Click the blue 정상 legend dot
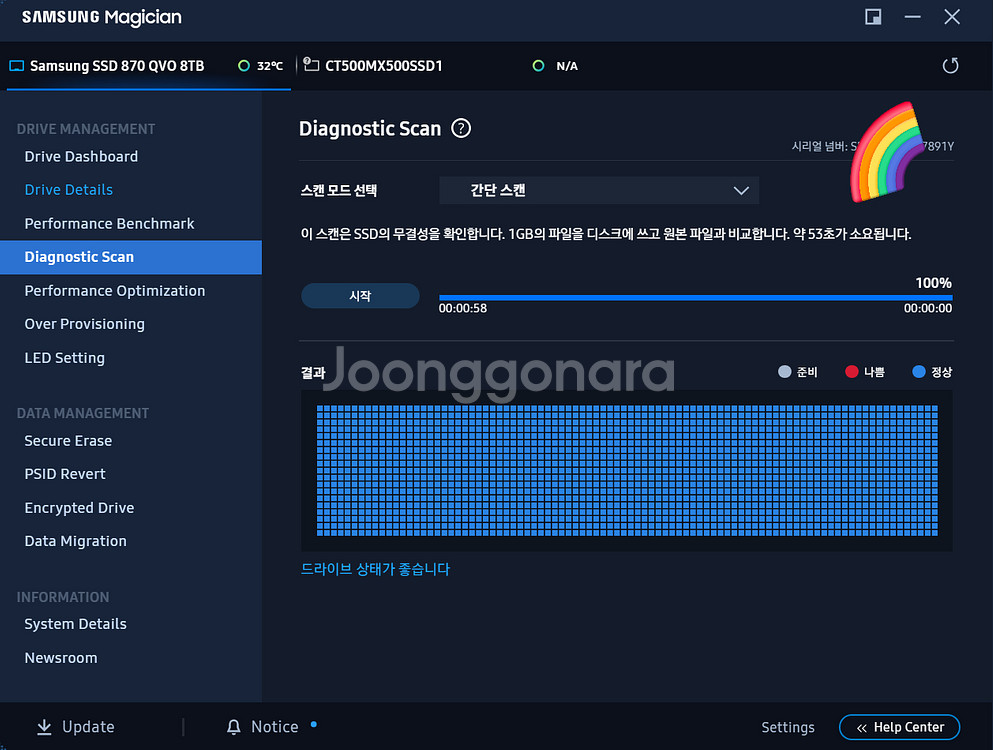The width and height of the screenshot is (993, 750). pos(919,372)
